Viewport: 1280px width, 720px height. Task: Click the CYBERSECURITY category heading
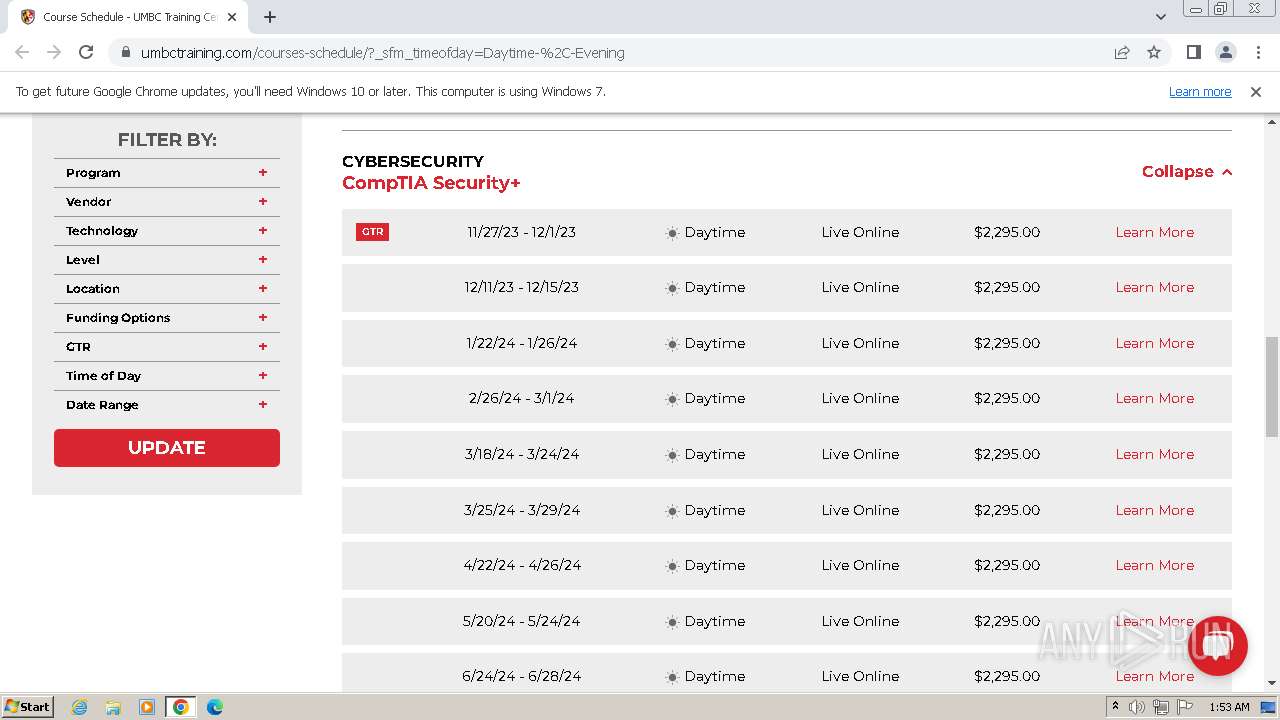tap(413, 161)
